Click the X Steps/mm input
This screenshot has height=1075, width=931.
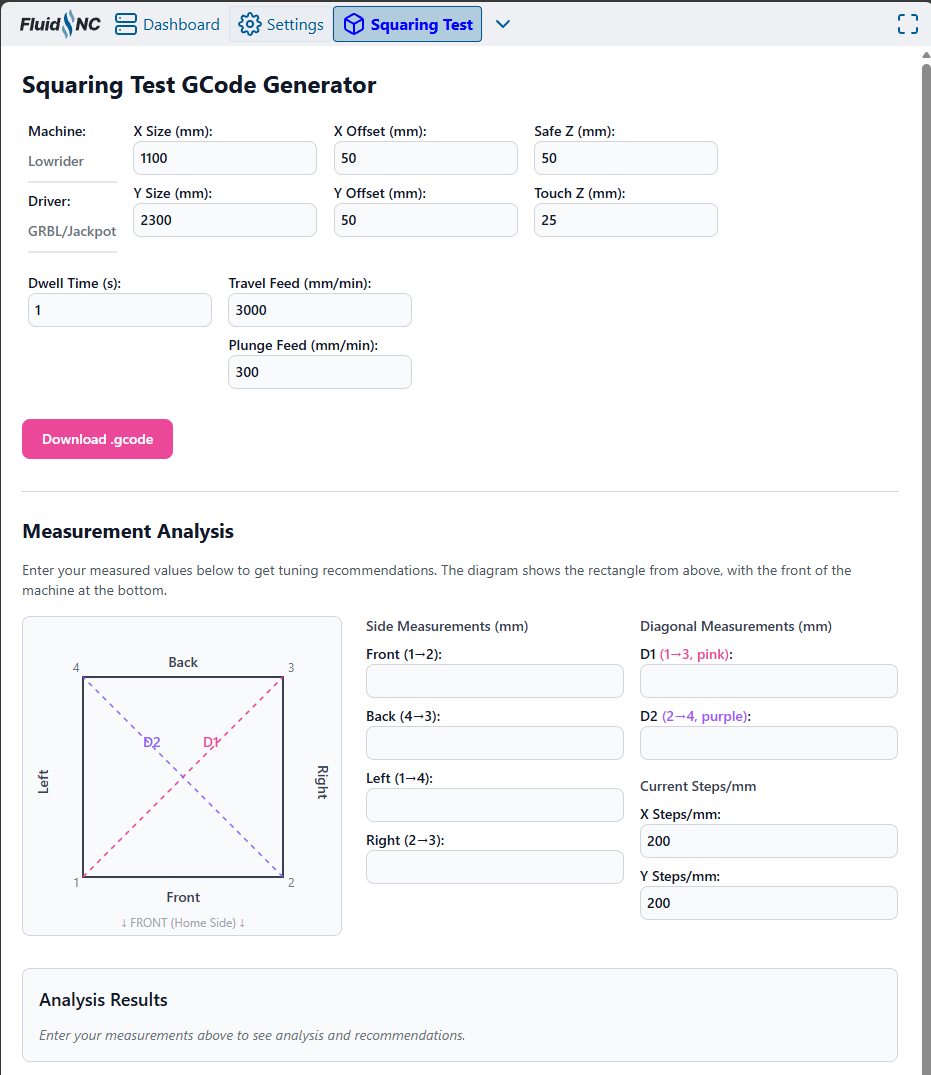click(x=769, y=841)
